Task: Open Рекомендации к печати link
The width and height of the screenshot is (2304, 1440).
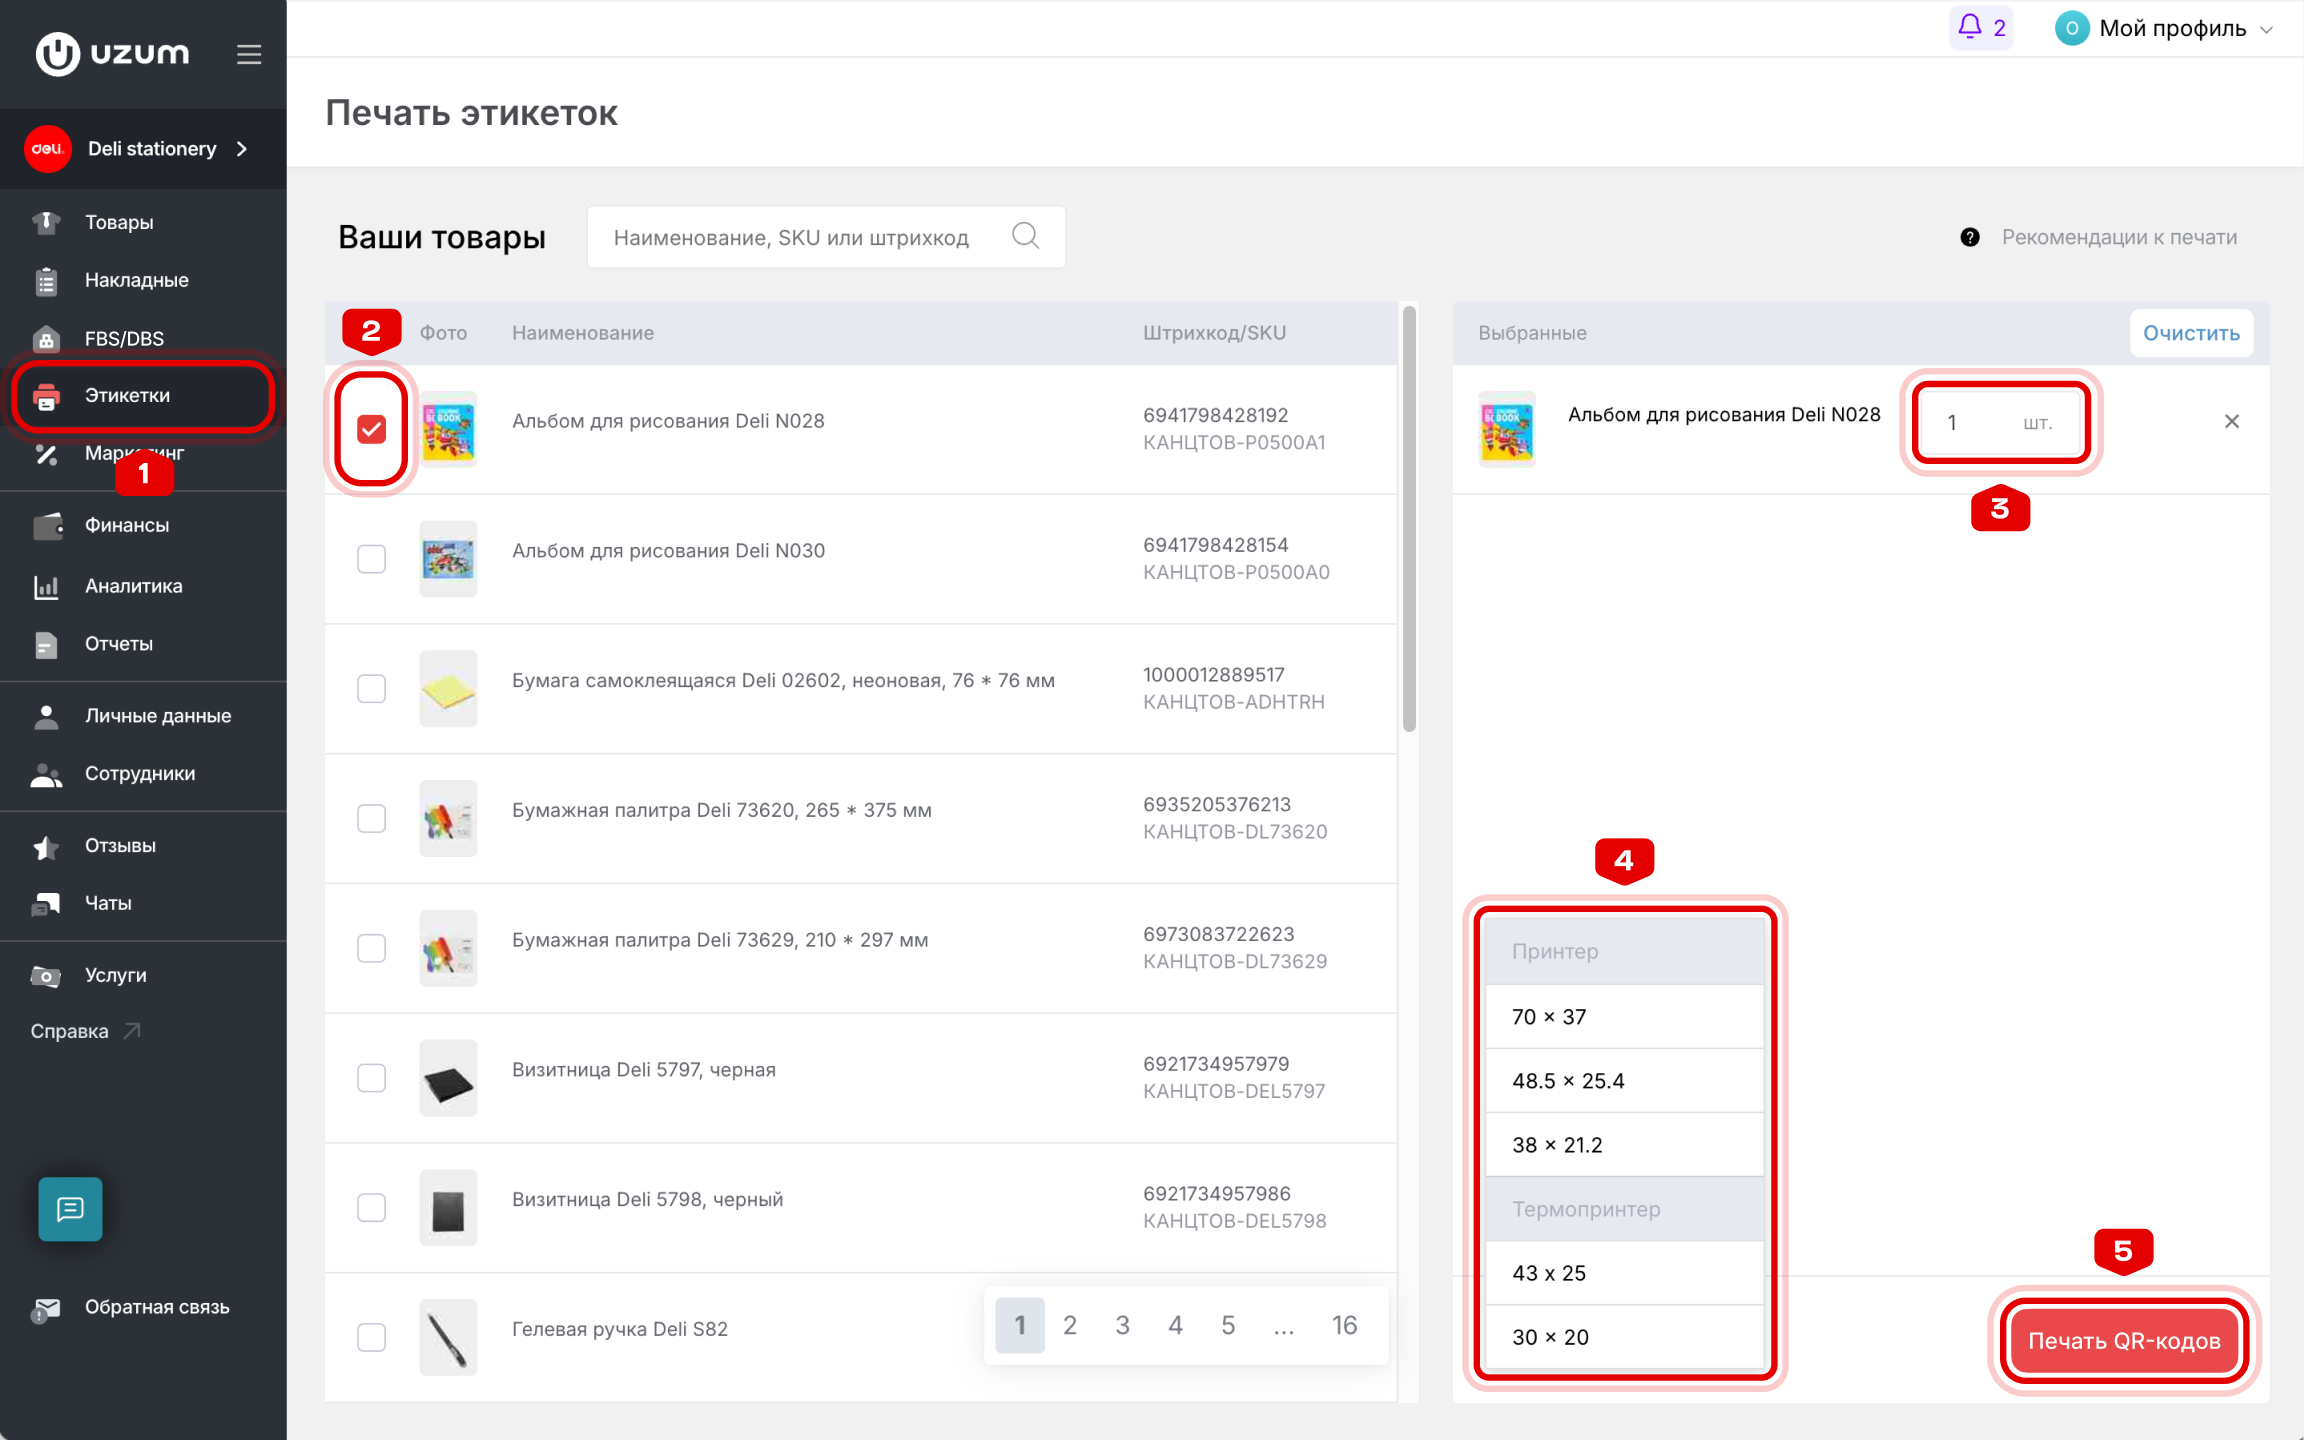Action: click(x=2119, y=237)
